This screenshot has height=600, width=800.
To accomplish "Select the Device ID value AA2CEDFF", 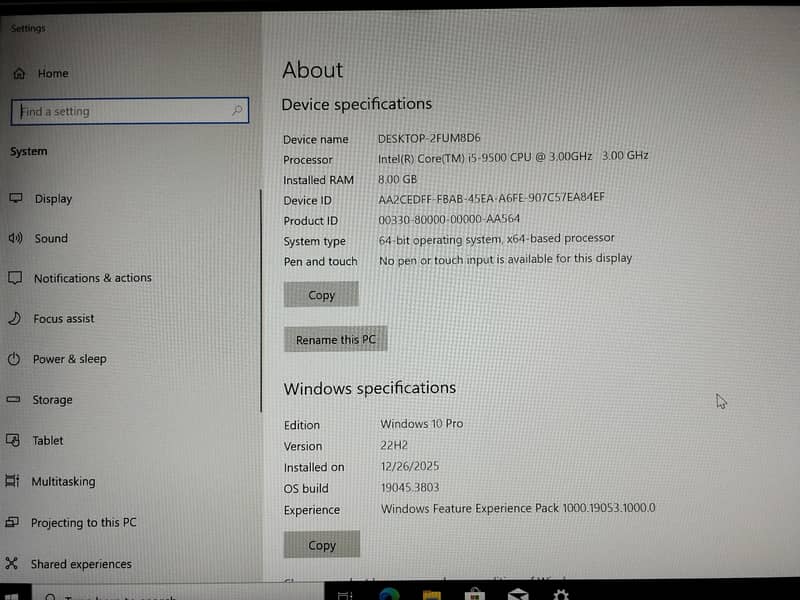I will tap(491, 198).
